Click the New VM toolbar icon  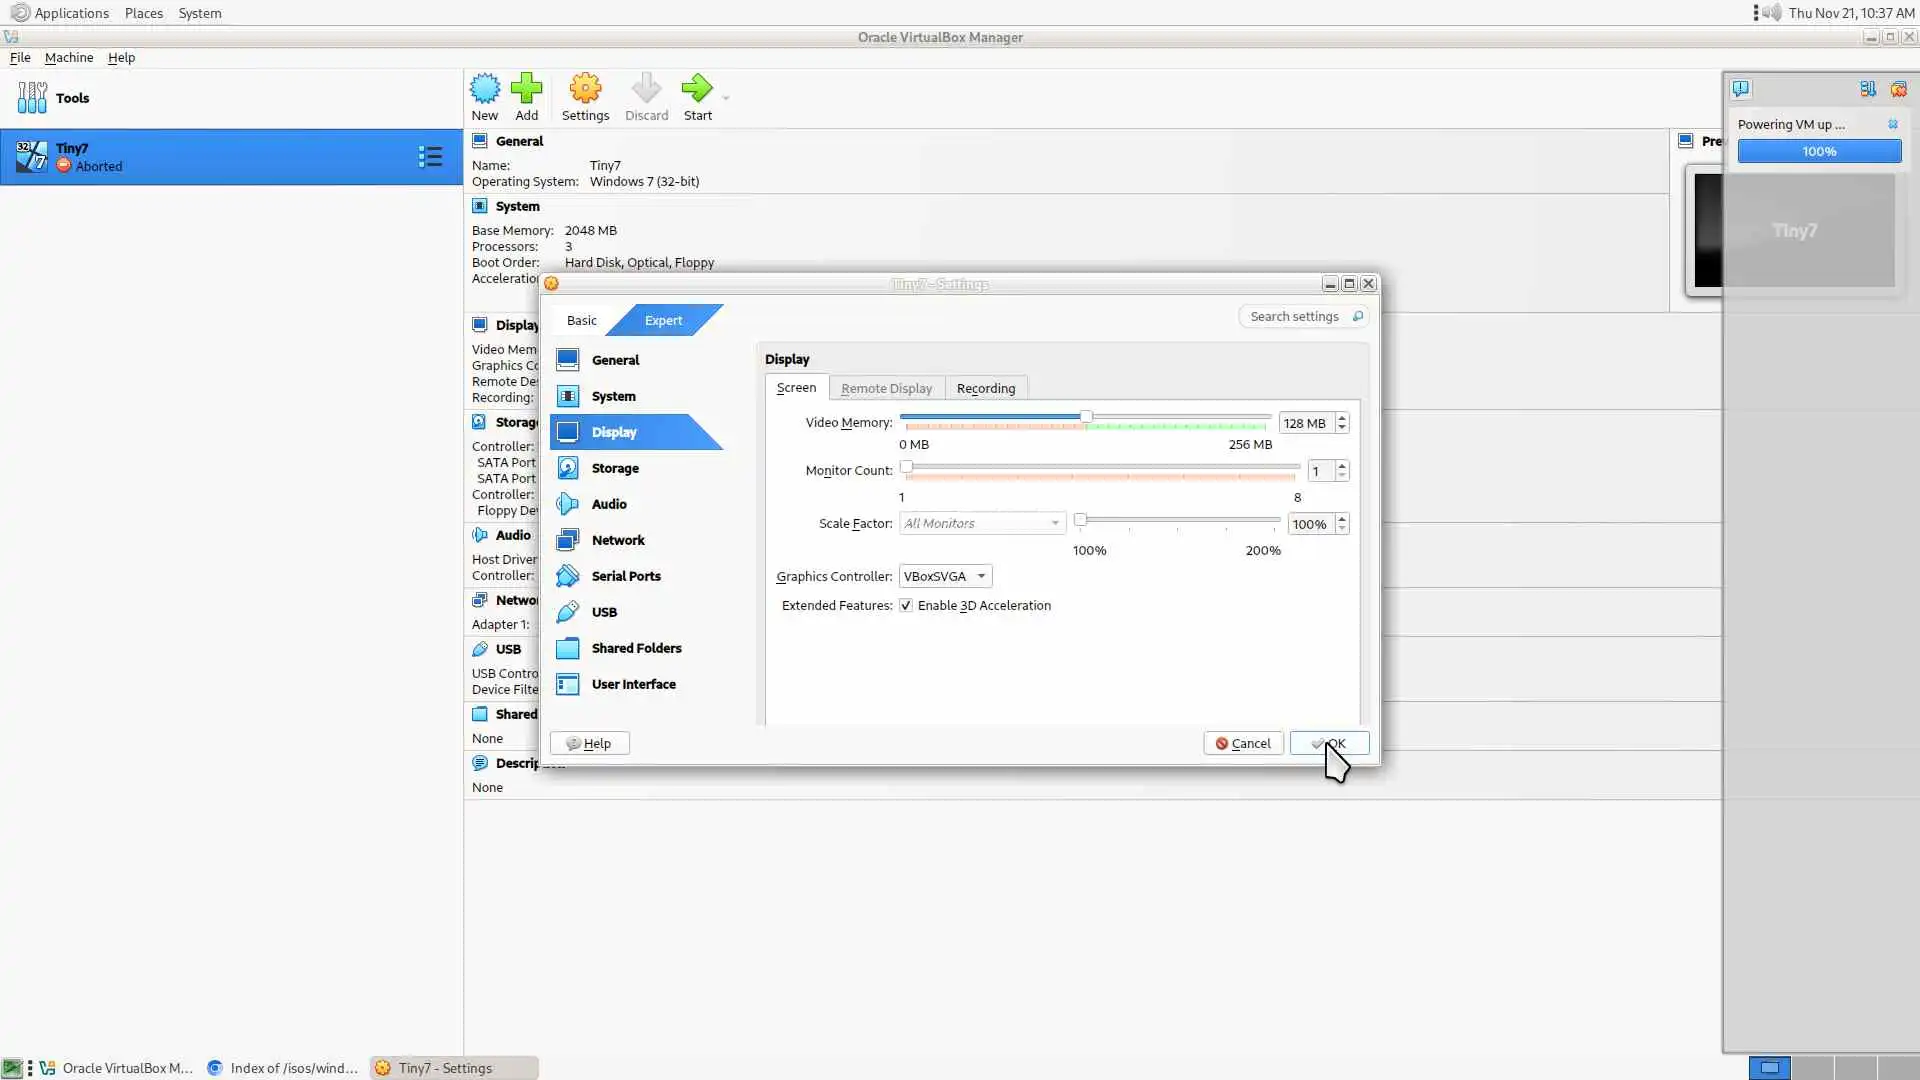click(485, 89)
